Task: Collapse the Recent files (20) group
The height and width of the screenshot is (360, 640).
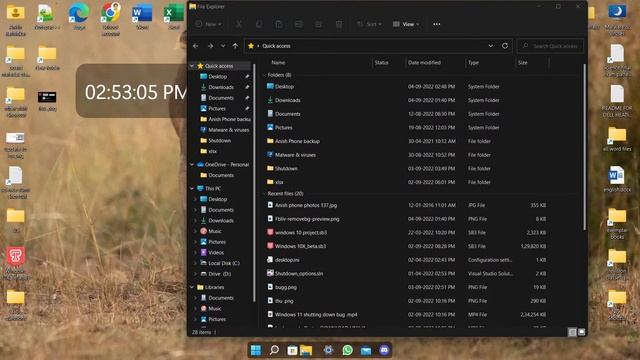Action: click(264, 193)
